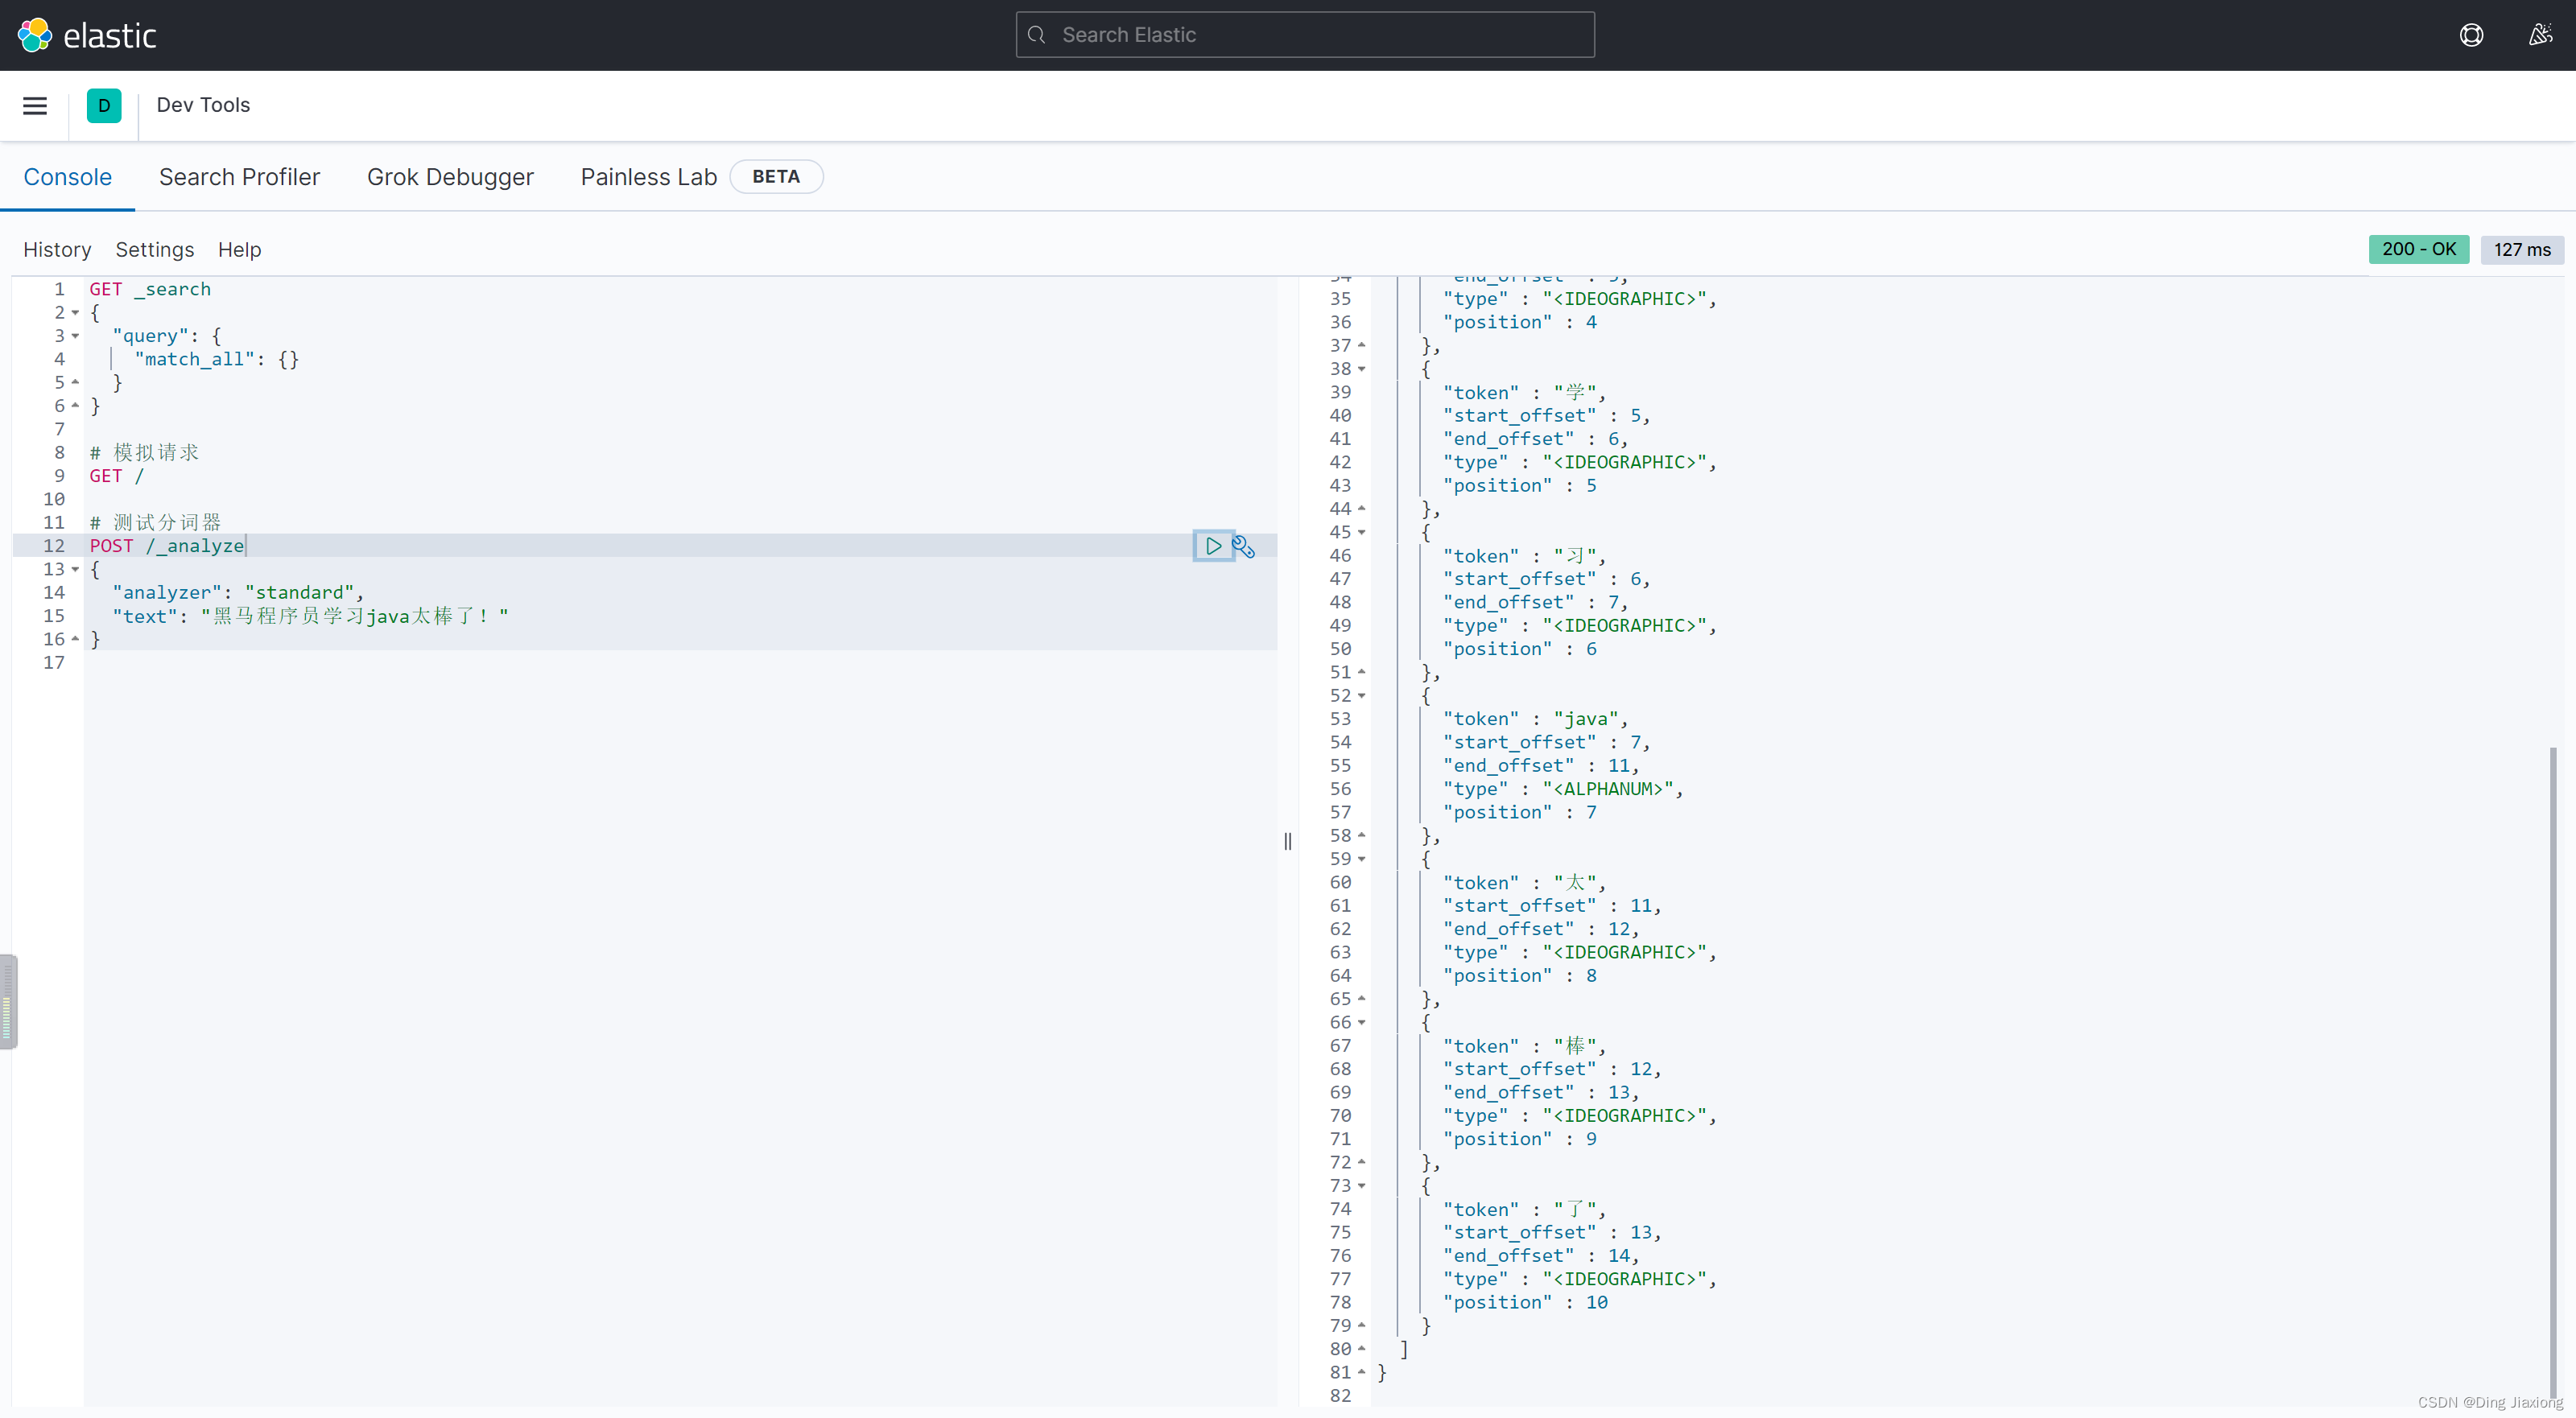The image size is (2576, 1418).
Task: Open the Search Elastic input field
Action: [1305, 35]
